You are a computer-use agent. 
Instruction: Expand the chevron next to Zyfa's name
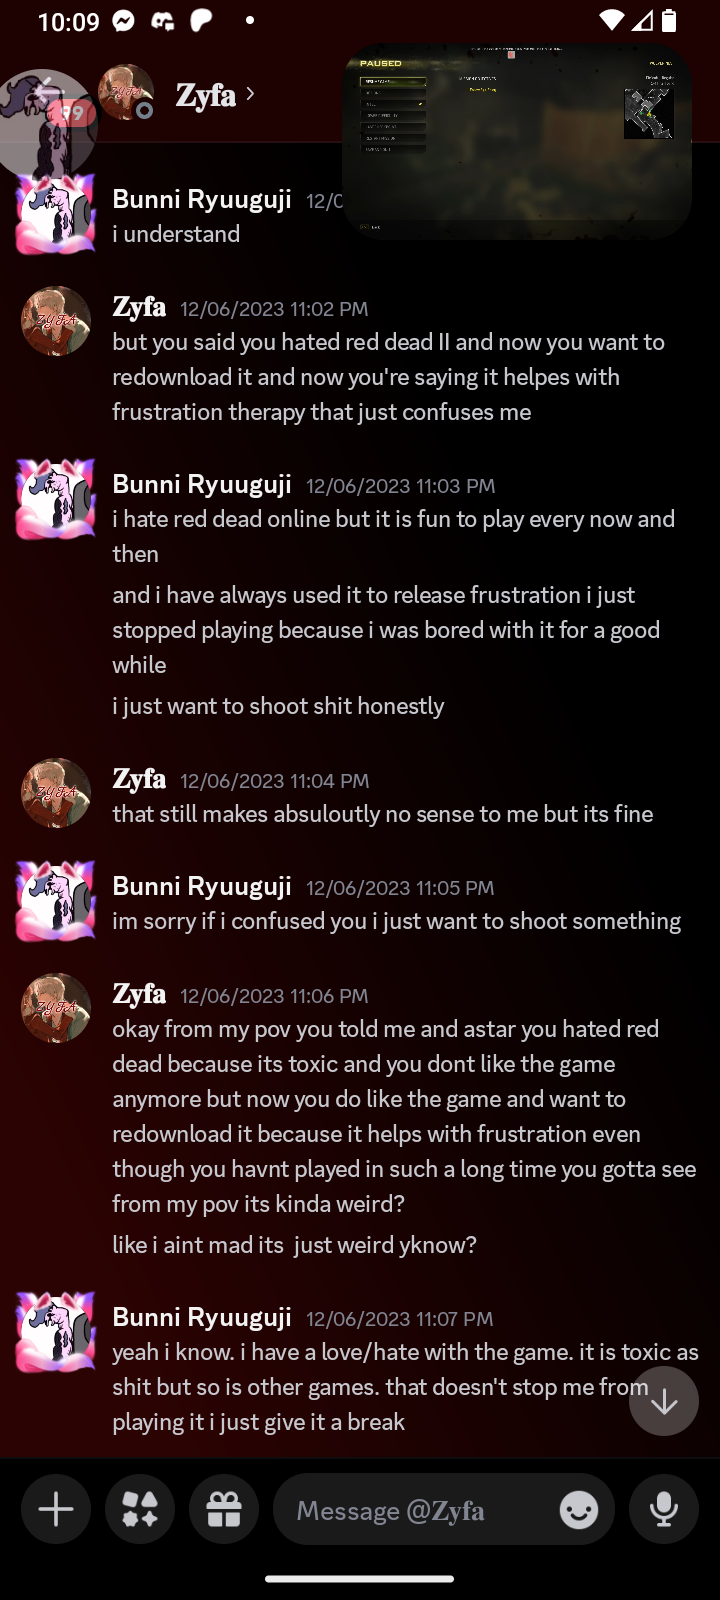[x=250, y=94]
